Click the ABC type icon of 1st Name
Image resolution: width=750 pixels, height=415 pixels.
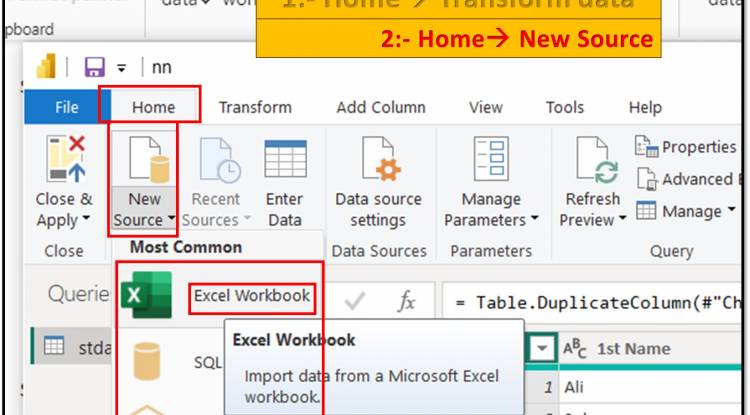(x=574, y=349)
